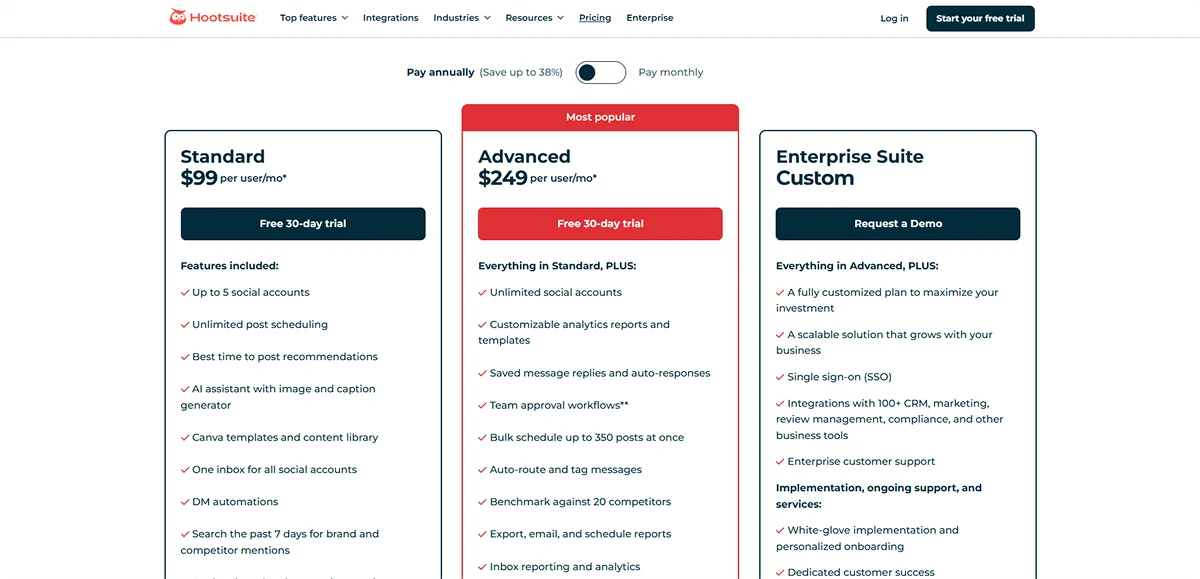
Task: Click checkmark beside "Canva templates and content library"
Action: tap(185, 437)
